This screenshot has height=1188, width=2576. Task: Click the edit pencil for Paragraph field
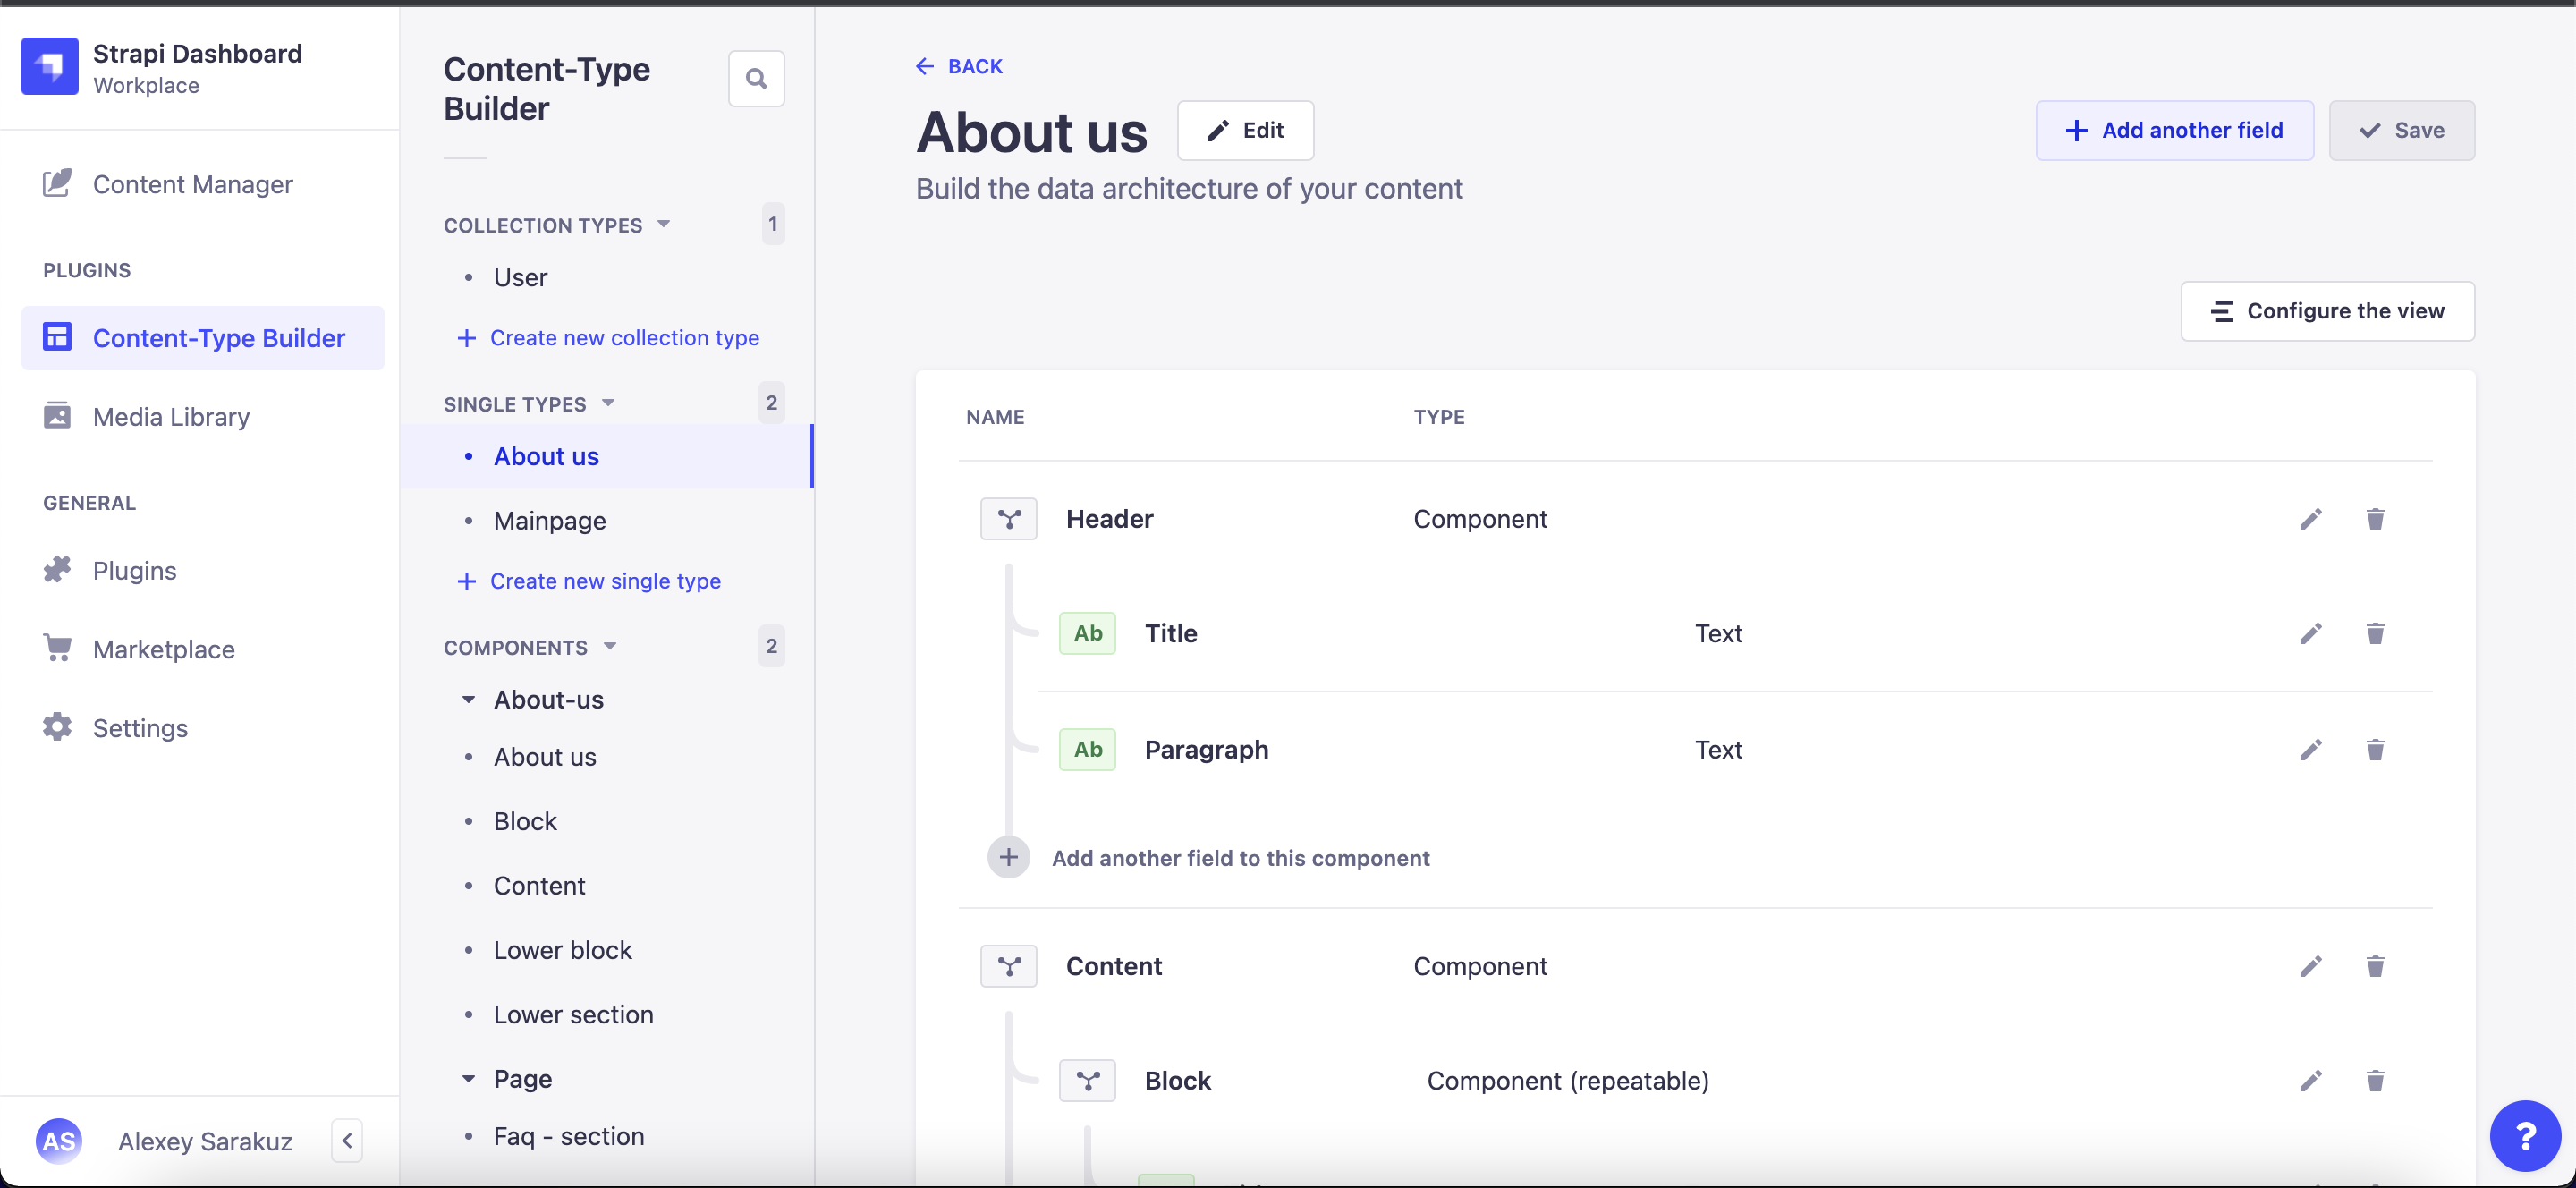tap(2310, 750)
